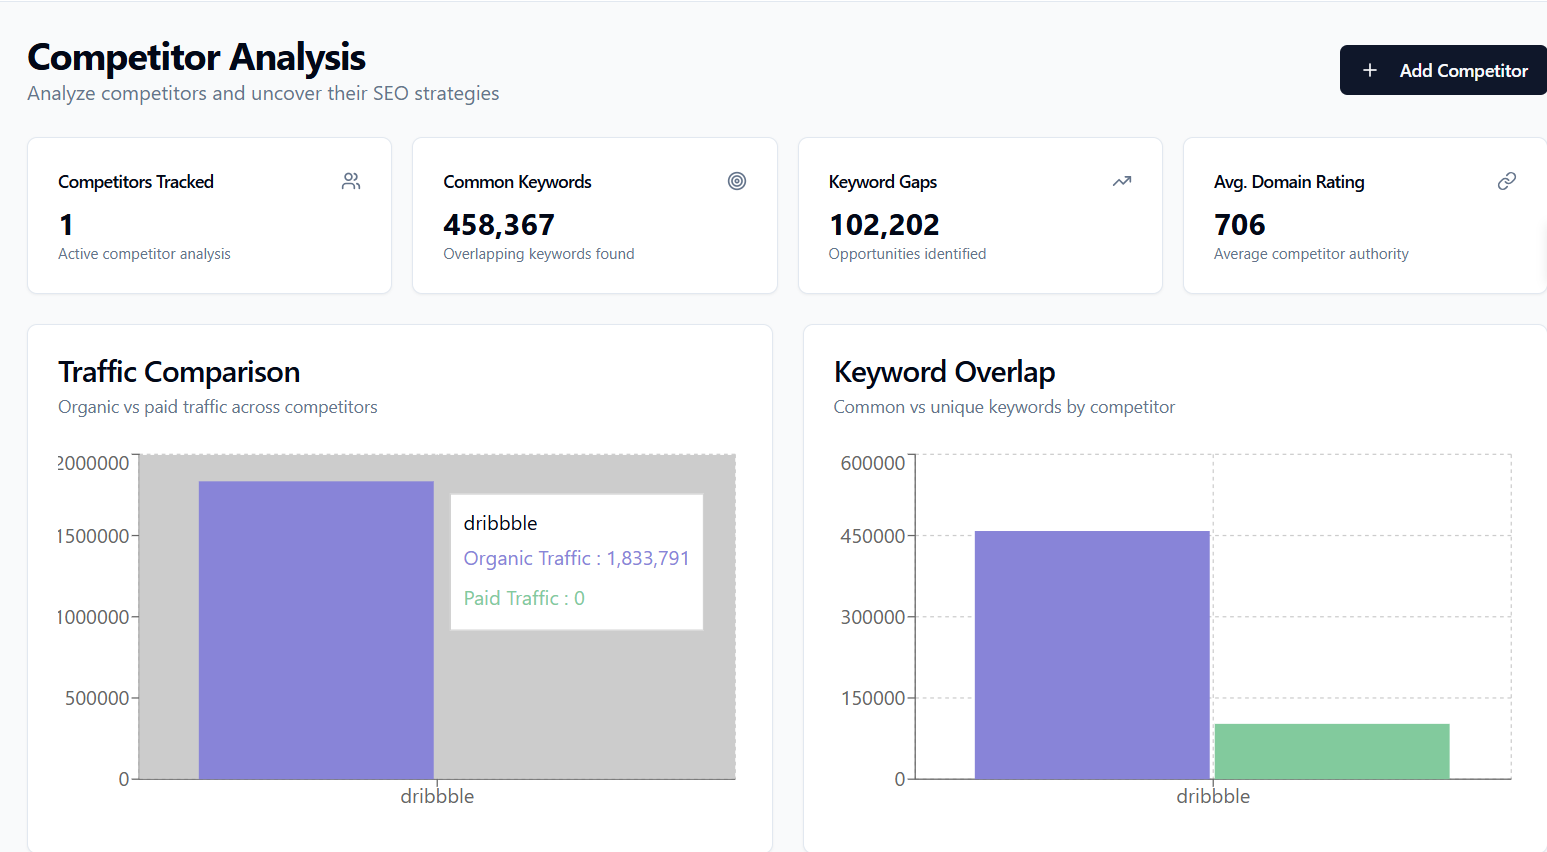Click the Competitors Tracked people icon
The width and height of the screenshot is (1547, 852).
pos(351,181)
